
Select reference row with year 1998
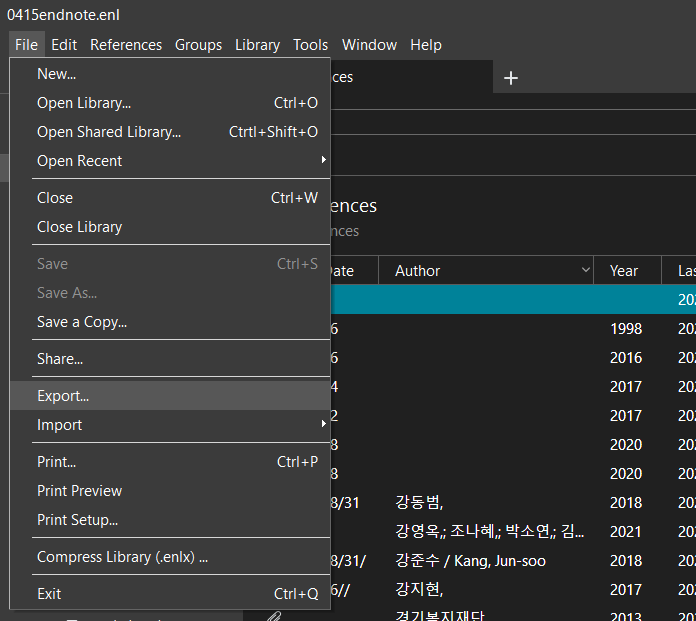coord(514,329)
